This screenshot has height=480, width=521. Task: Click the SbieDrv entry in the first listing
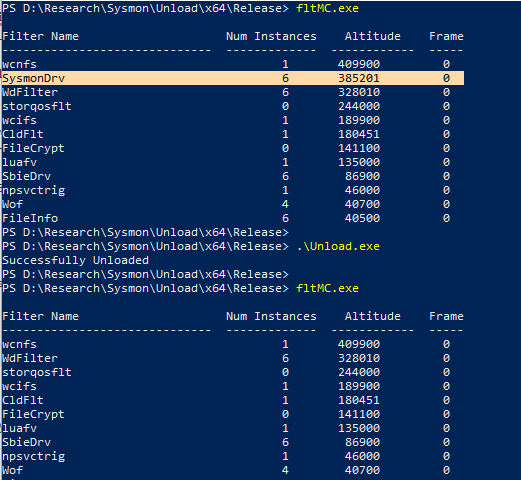click(27, 176)
